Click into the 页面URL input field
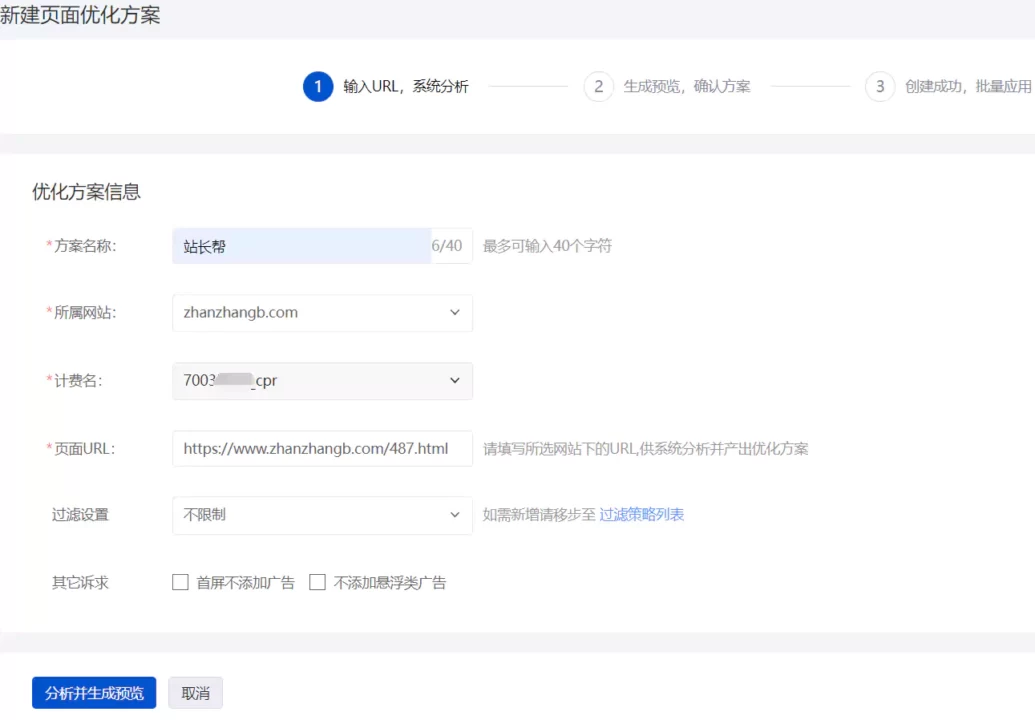 point(322,449)
